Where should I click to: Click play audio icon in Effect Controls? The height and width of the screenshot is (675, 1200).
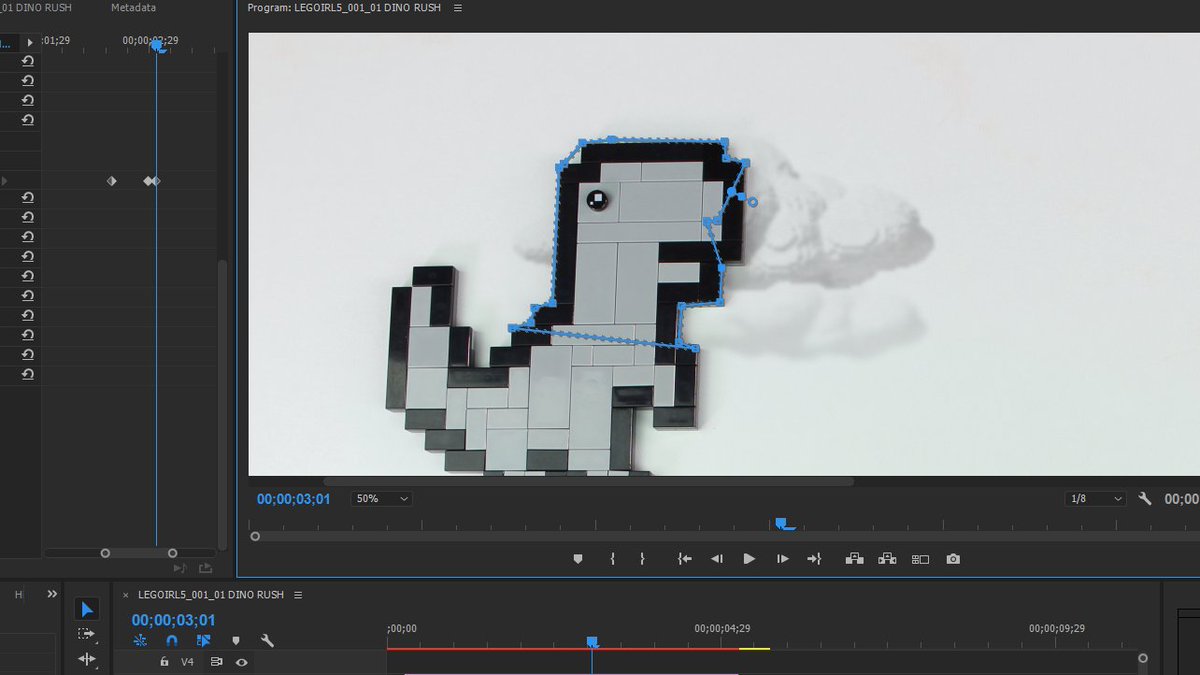click(x=180, y=568)
